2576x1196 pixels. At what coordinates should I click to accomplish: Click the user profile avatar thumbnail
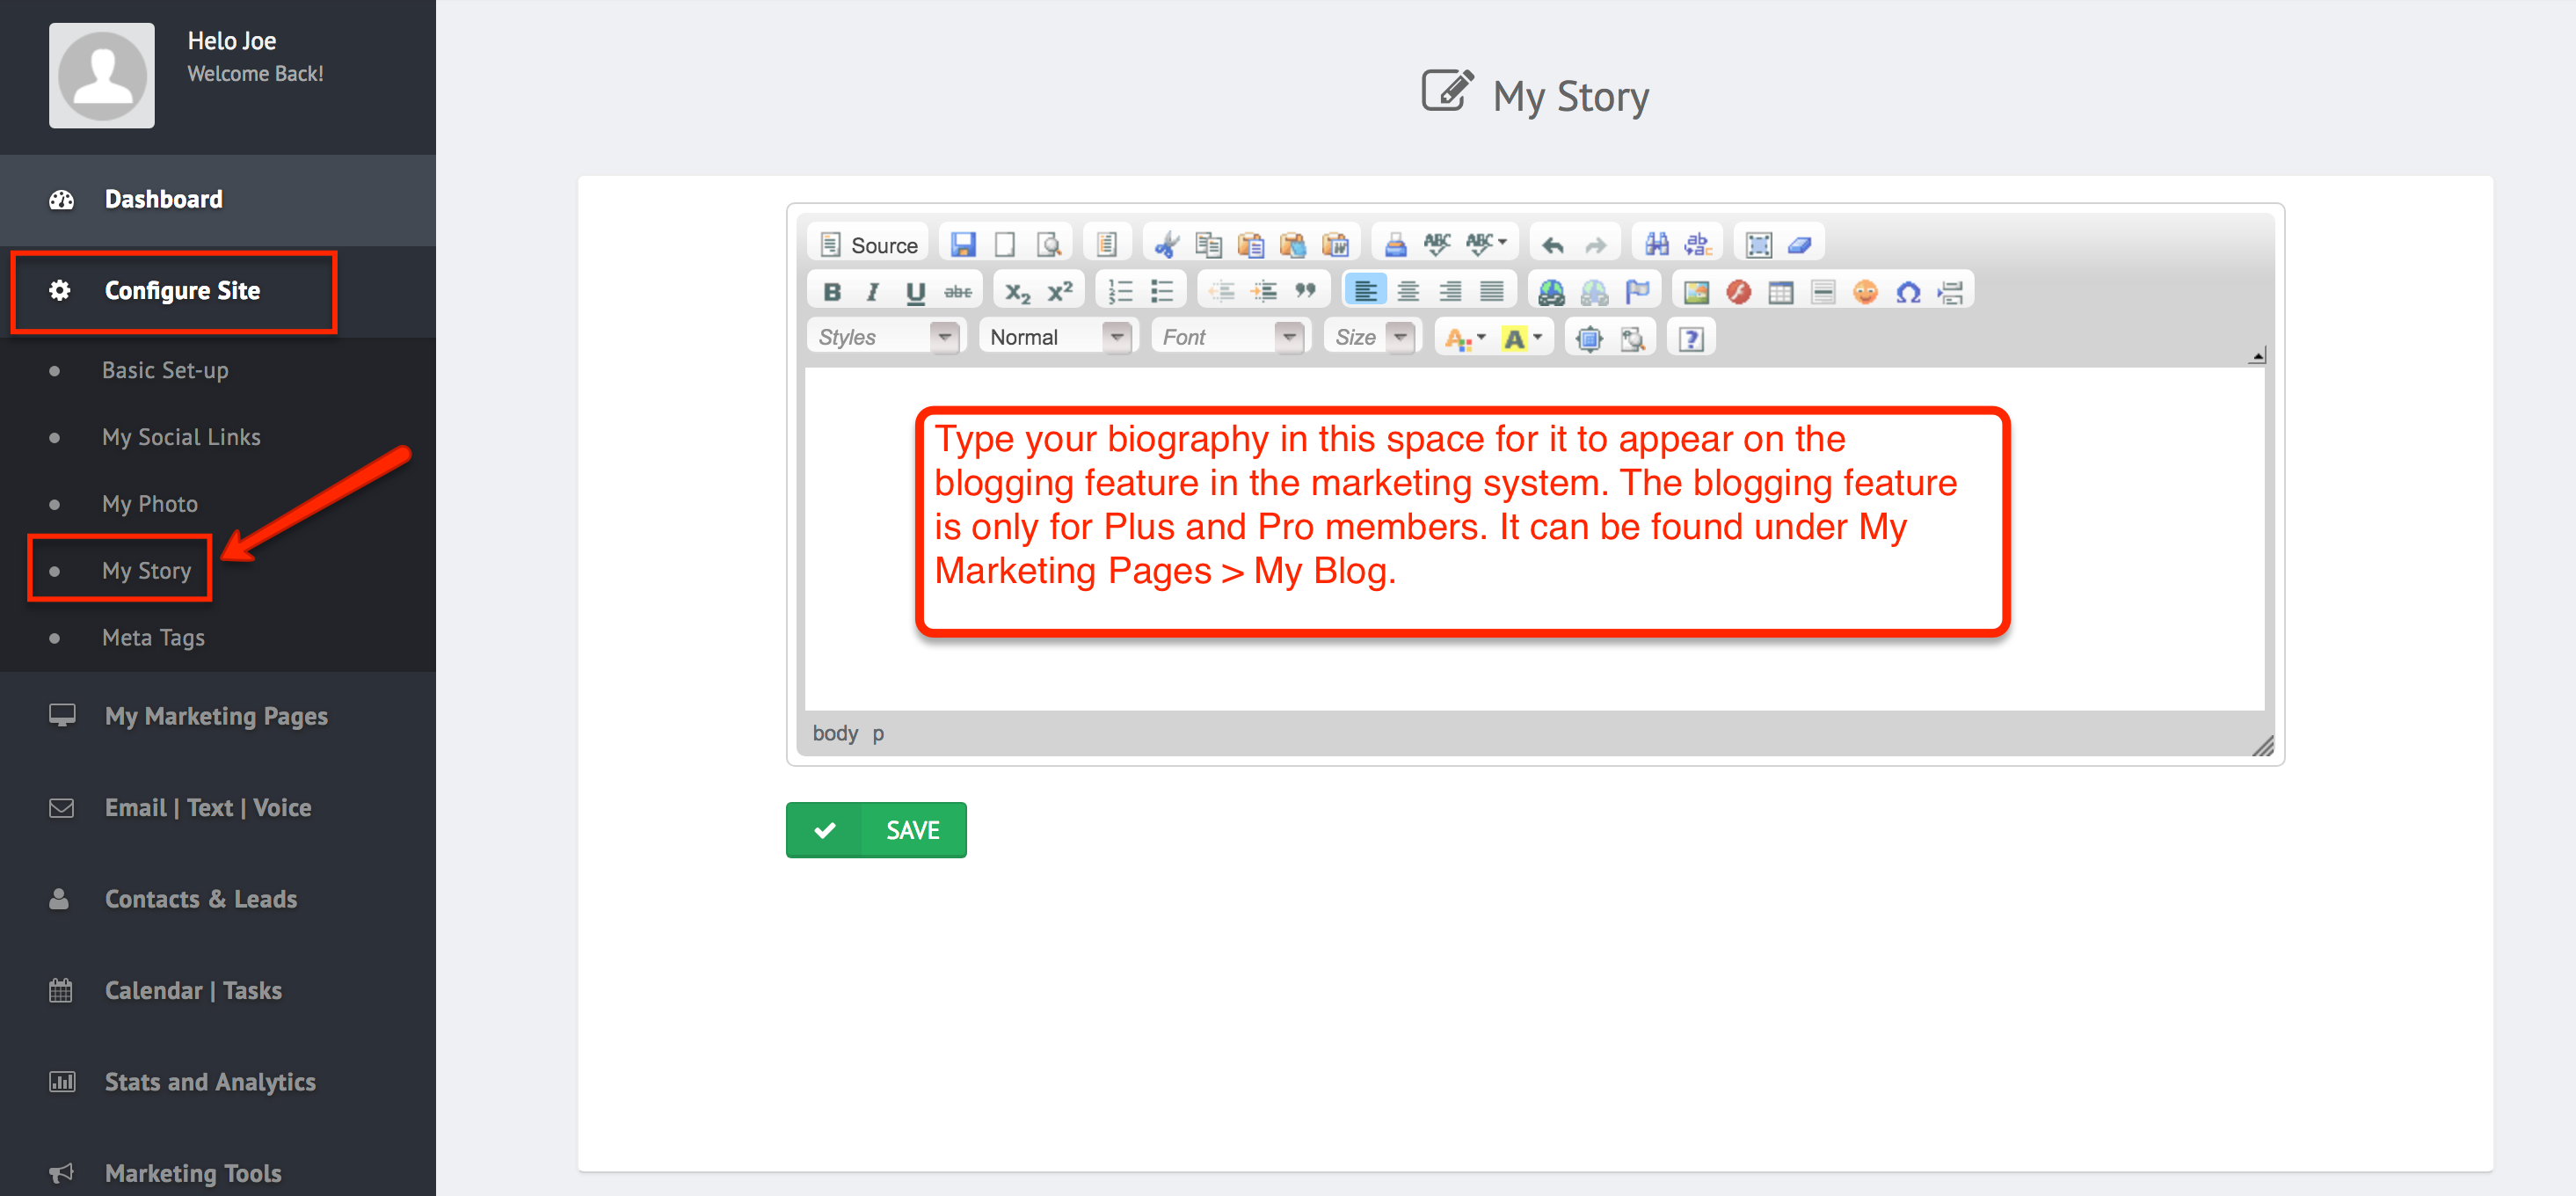(x=102, y=75)
